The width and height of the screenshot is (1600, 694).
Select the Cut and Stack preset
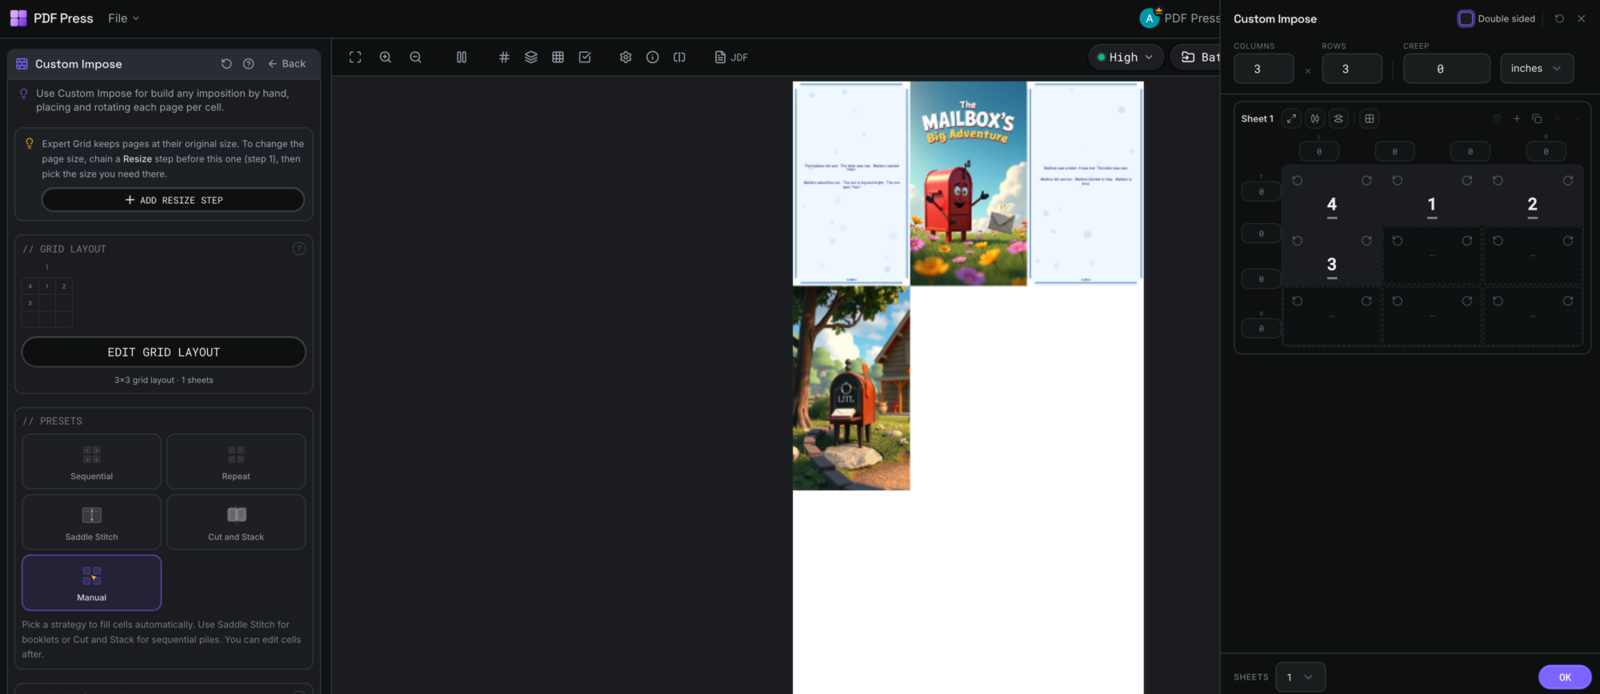click(x=236, y=522)
